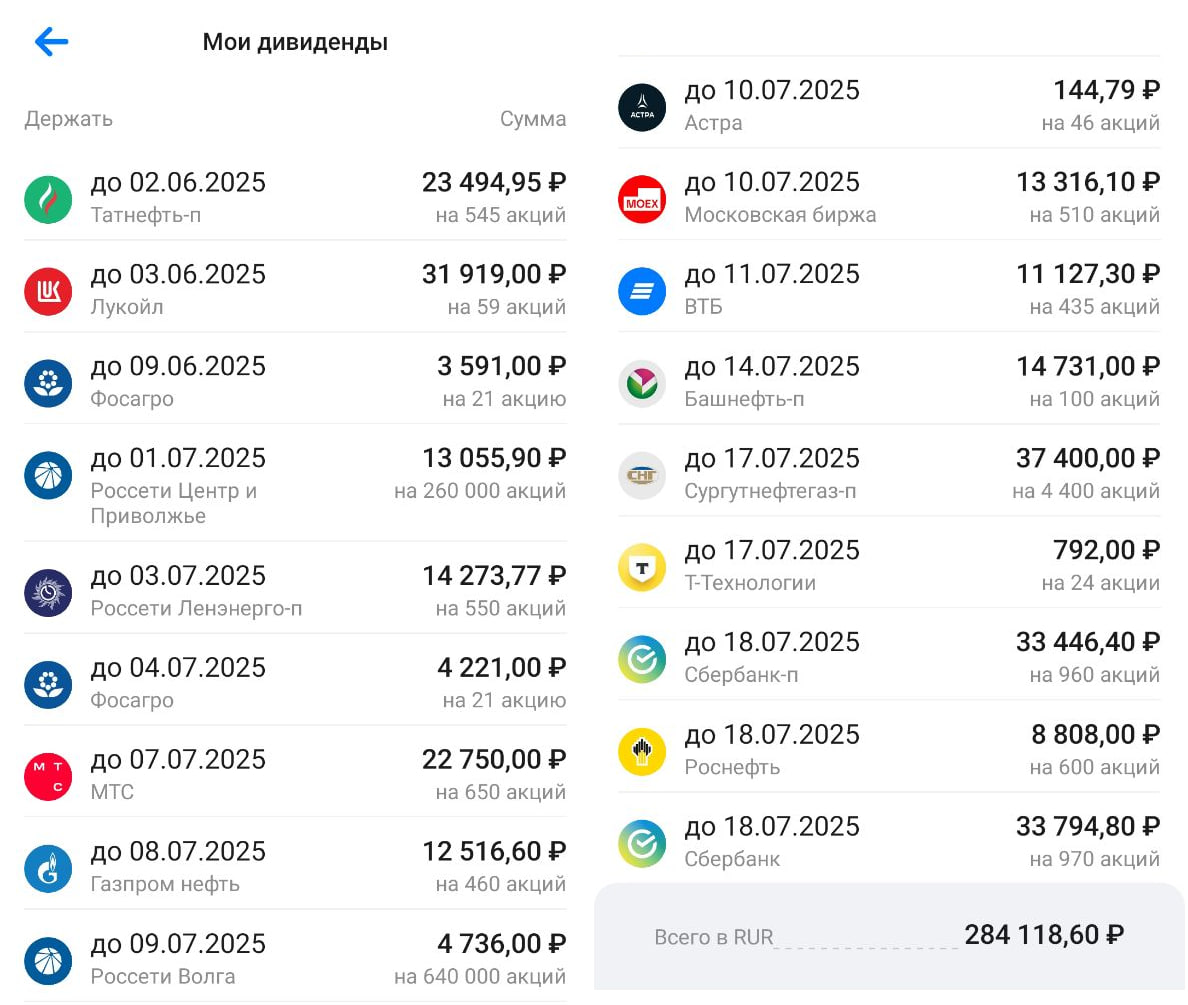Viewport: 1188px width, 1005px height.
Task: Tap the Газпром нефть flame logo
Action: click(48, 869)
